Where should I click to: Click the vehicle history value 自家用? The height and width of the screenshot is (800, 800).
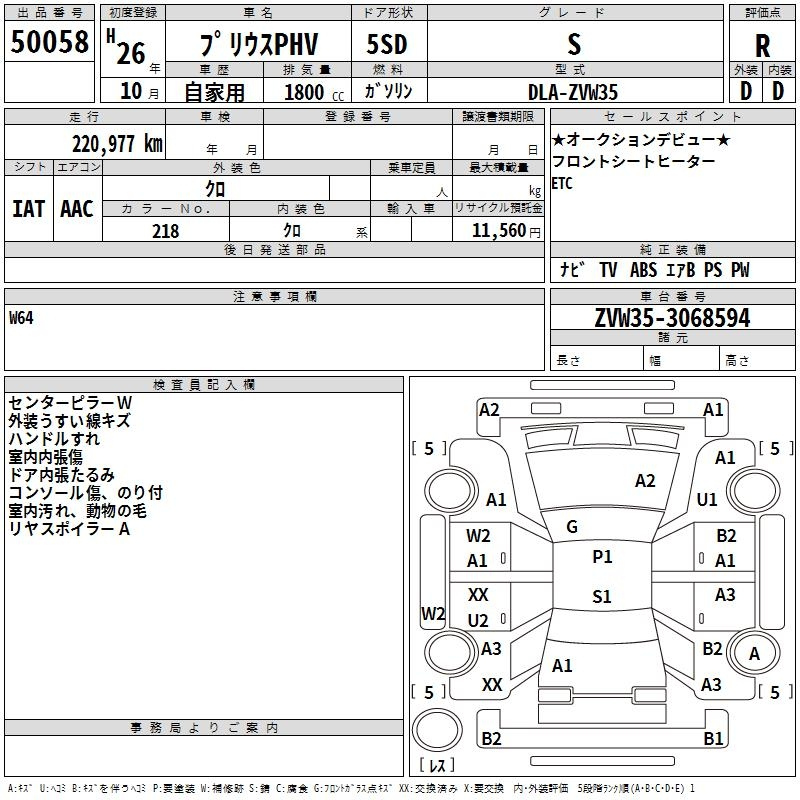pyautogui.click(x=214, y=92)
